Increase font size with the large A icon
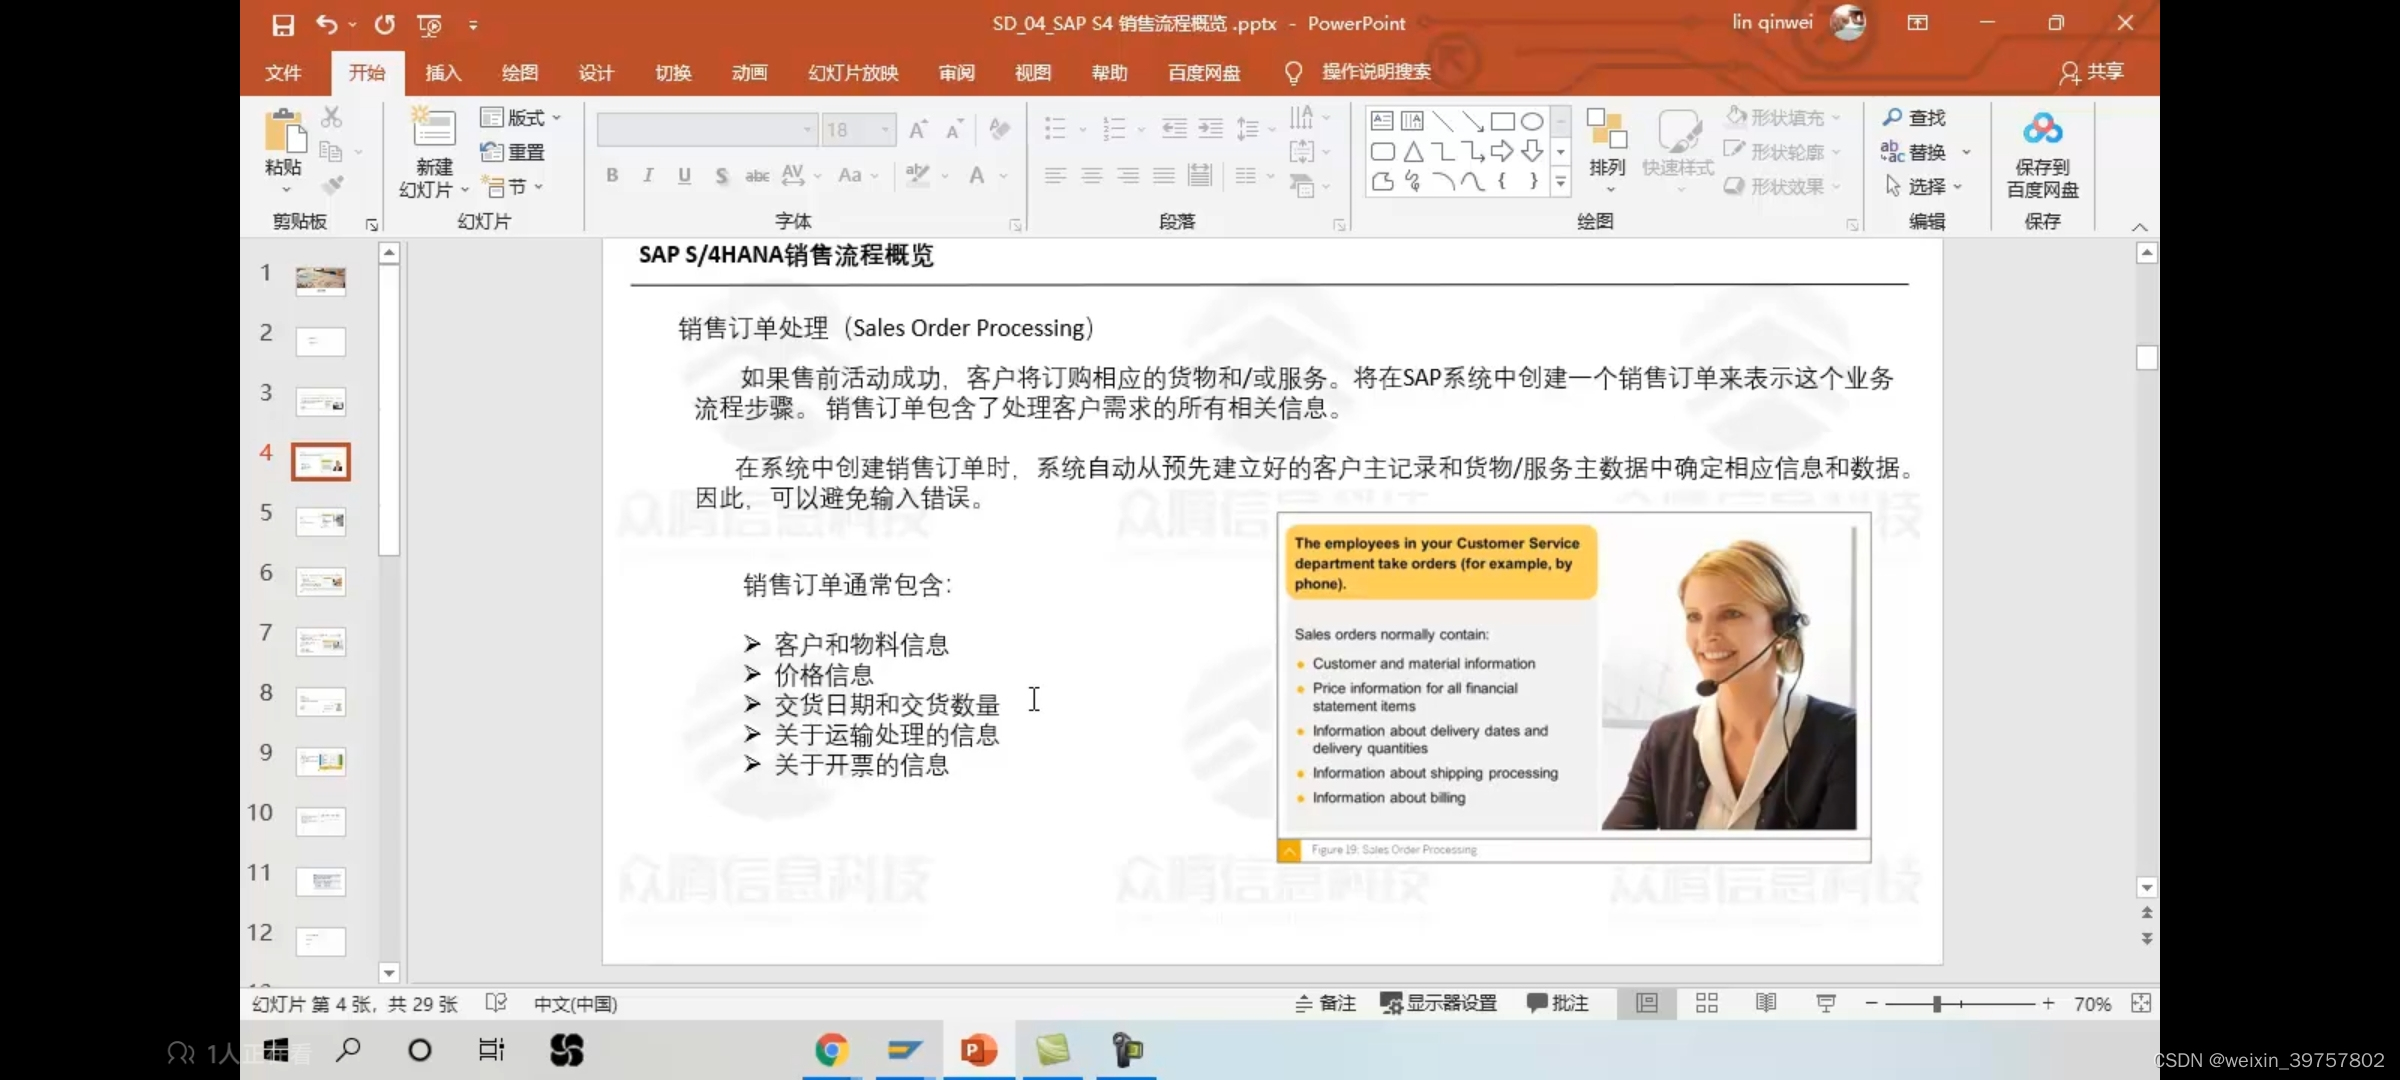2400x1080 pixels. click(x=917, y=129)
